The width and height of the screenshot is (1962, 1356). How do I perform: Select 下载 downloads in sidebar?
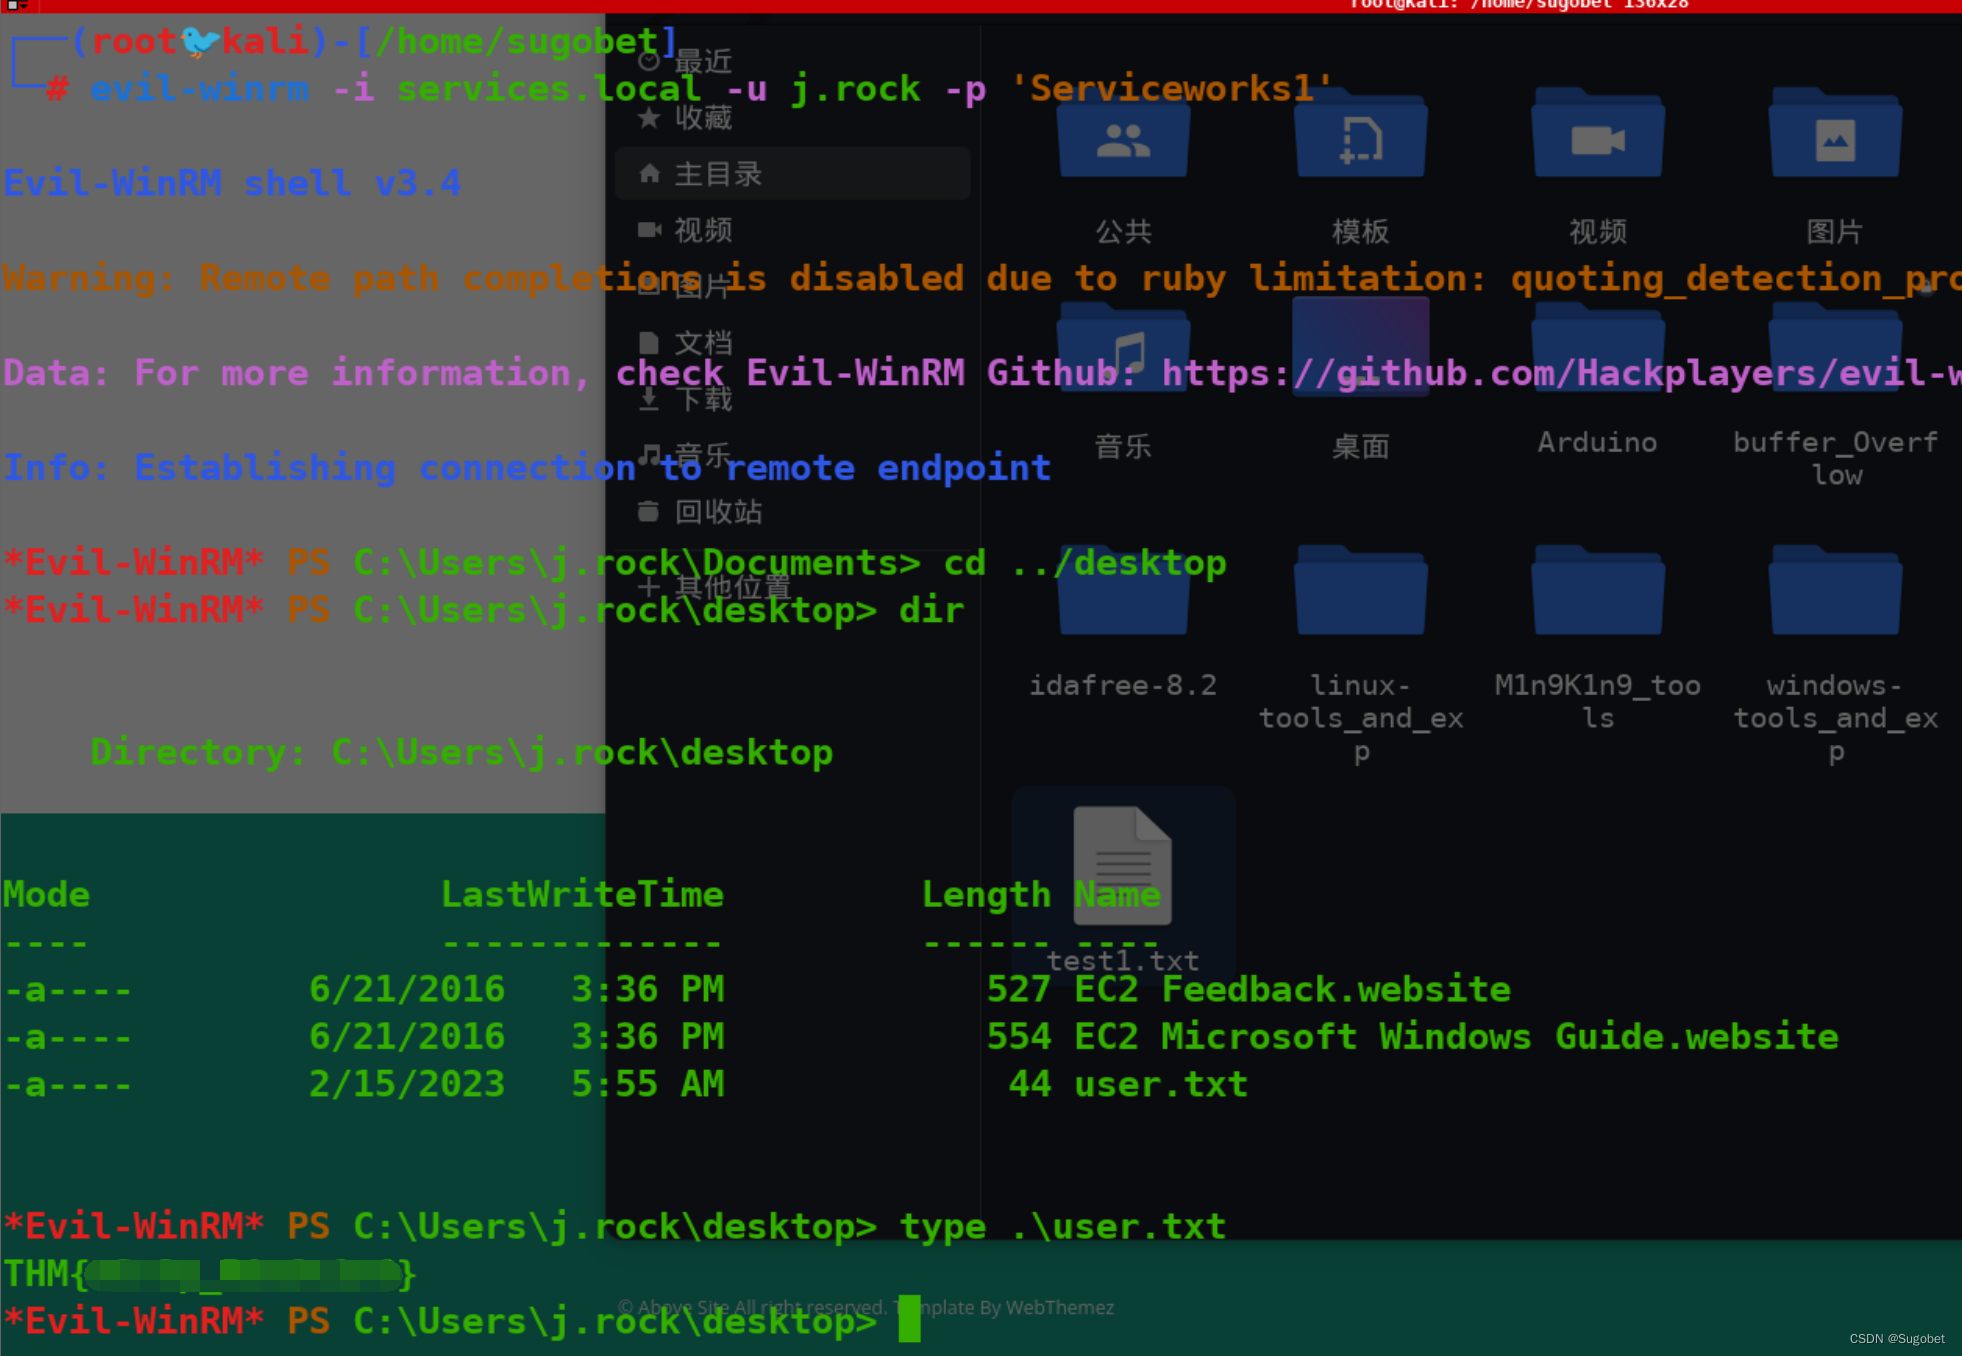click(793, 399)
